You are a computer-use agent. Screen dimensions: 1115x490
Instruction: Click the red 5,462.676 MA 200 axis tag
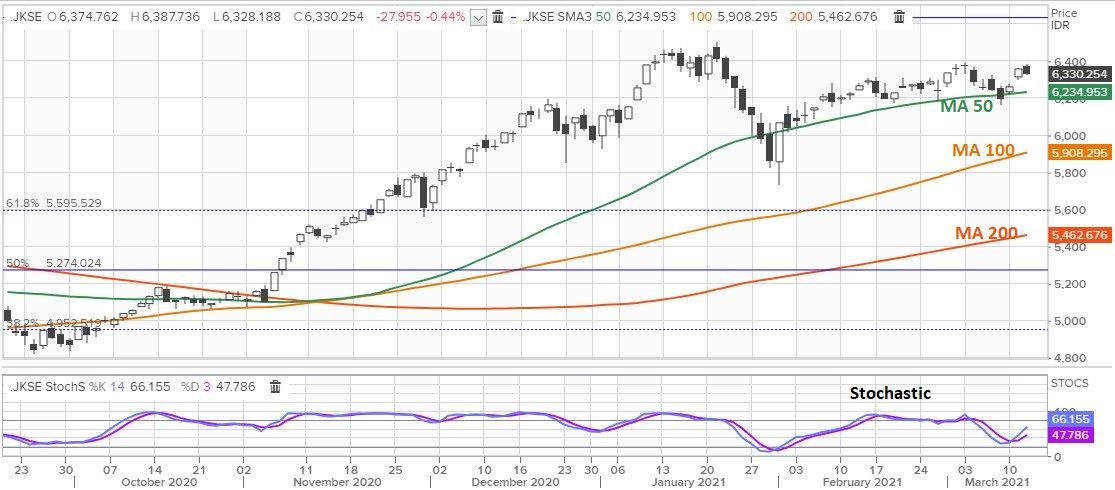click(1080, 235)
